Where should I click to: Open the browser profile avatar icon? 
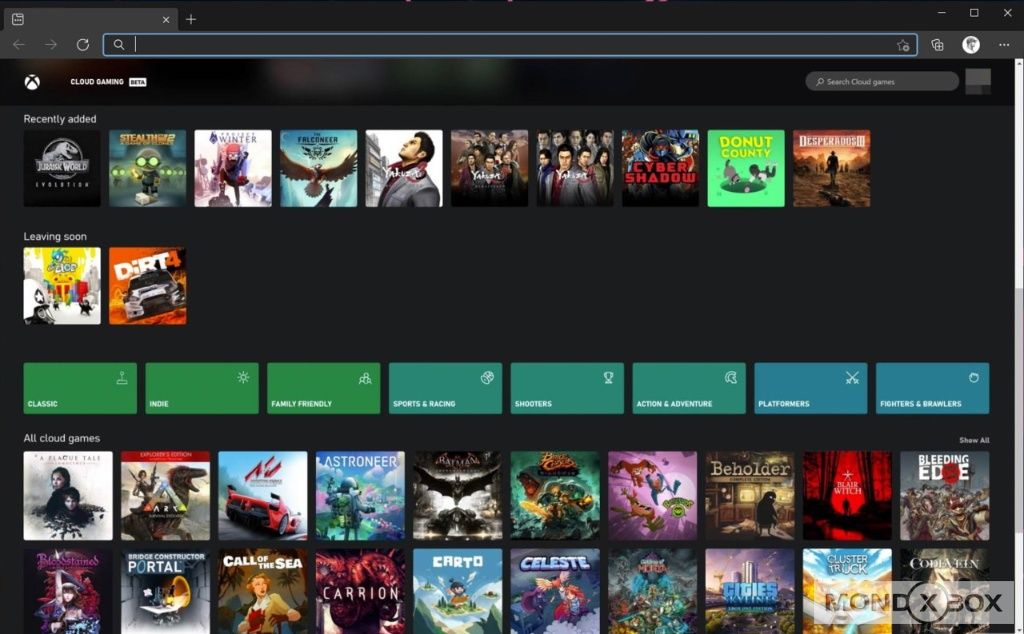(970, 45)
